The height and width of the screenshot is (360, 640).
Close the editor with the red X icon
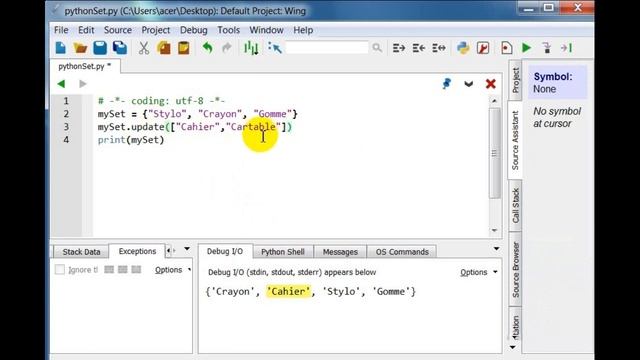click(x=491, y=84)
